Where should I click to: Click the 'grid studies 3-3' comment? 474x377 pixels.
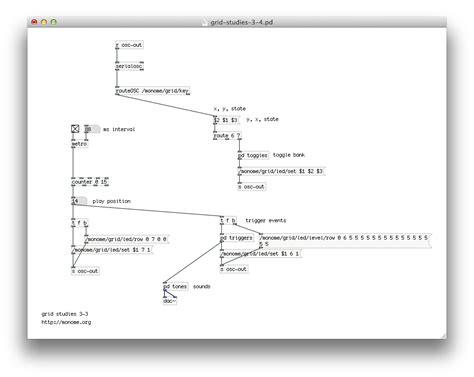(x=65, y=314)
